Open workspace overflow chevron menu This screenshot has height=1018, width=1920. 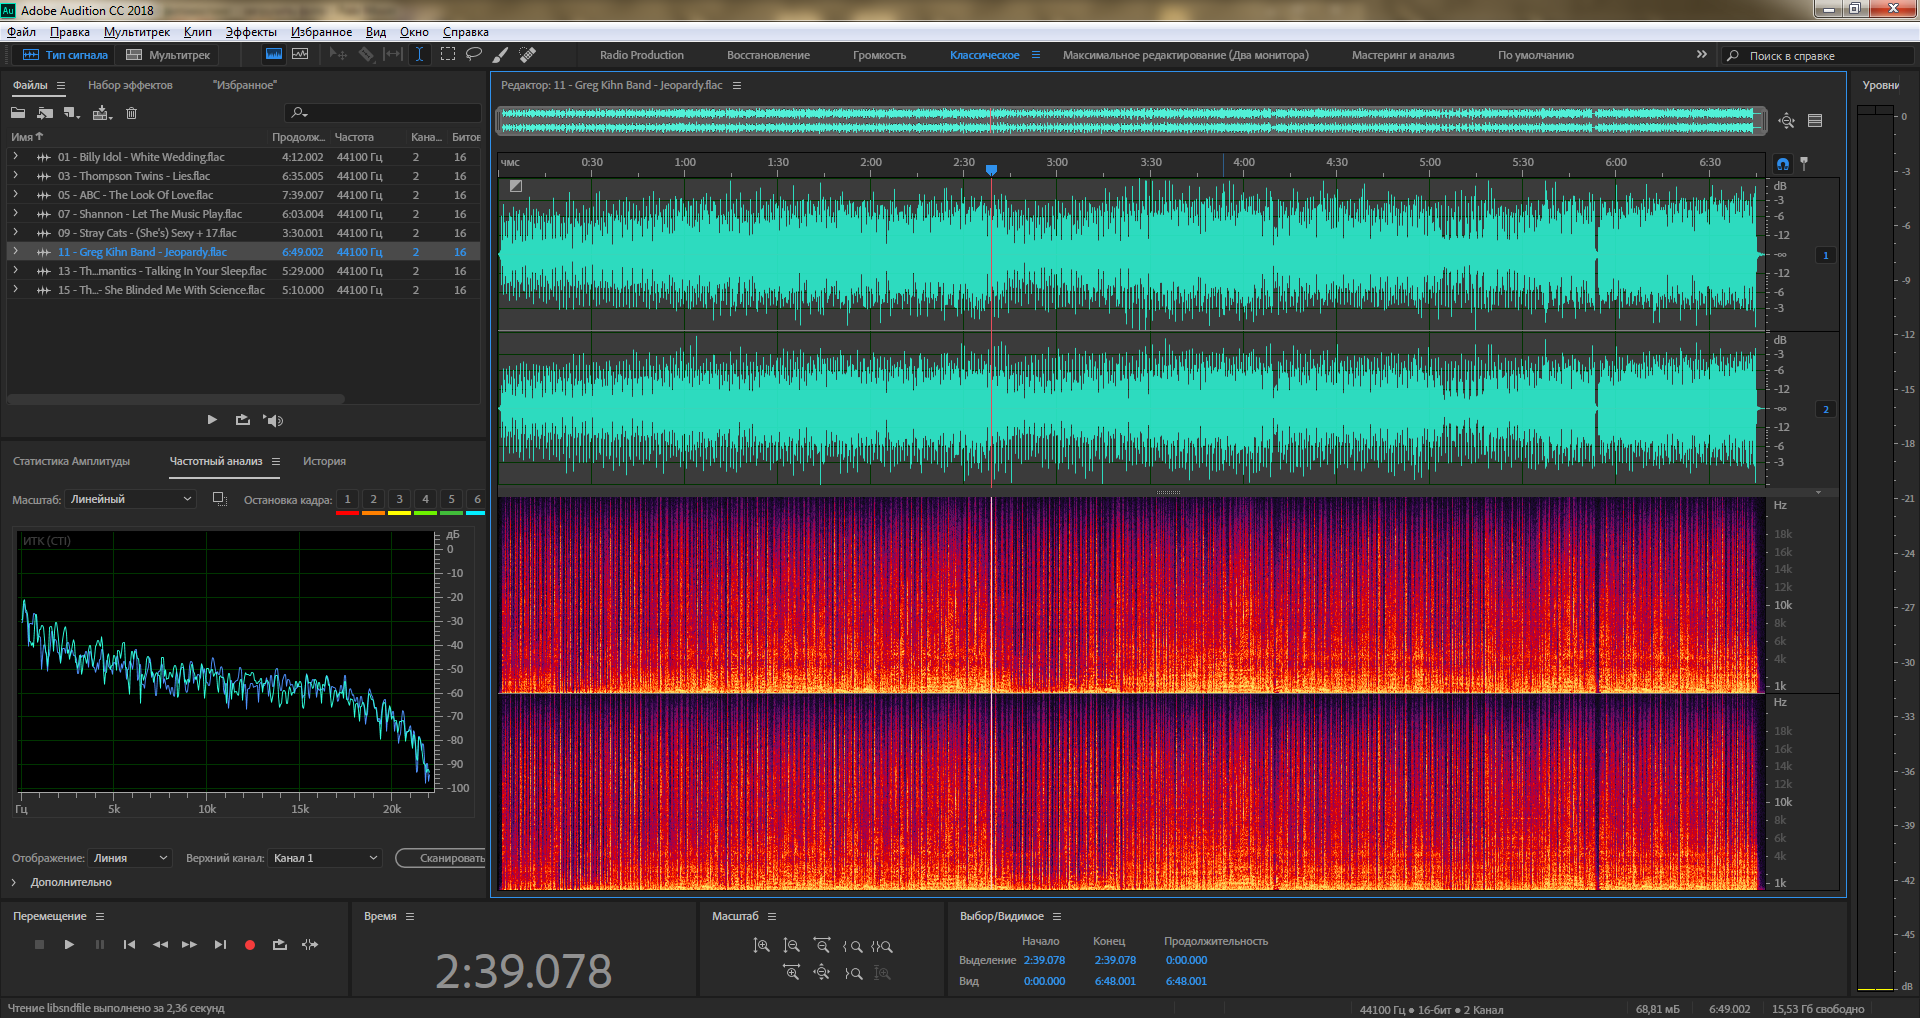pos(1702,54)
